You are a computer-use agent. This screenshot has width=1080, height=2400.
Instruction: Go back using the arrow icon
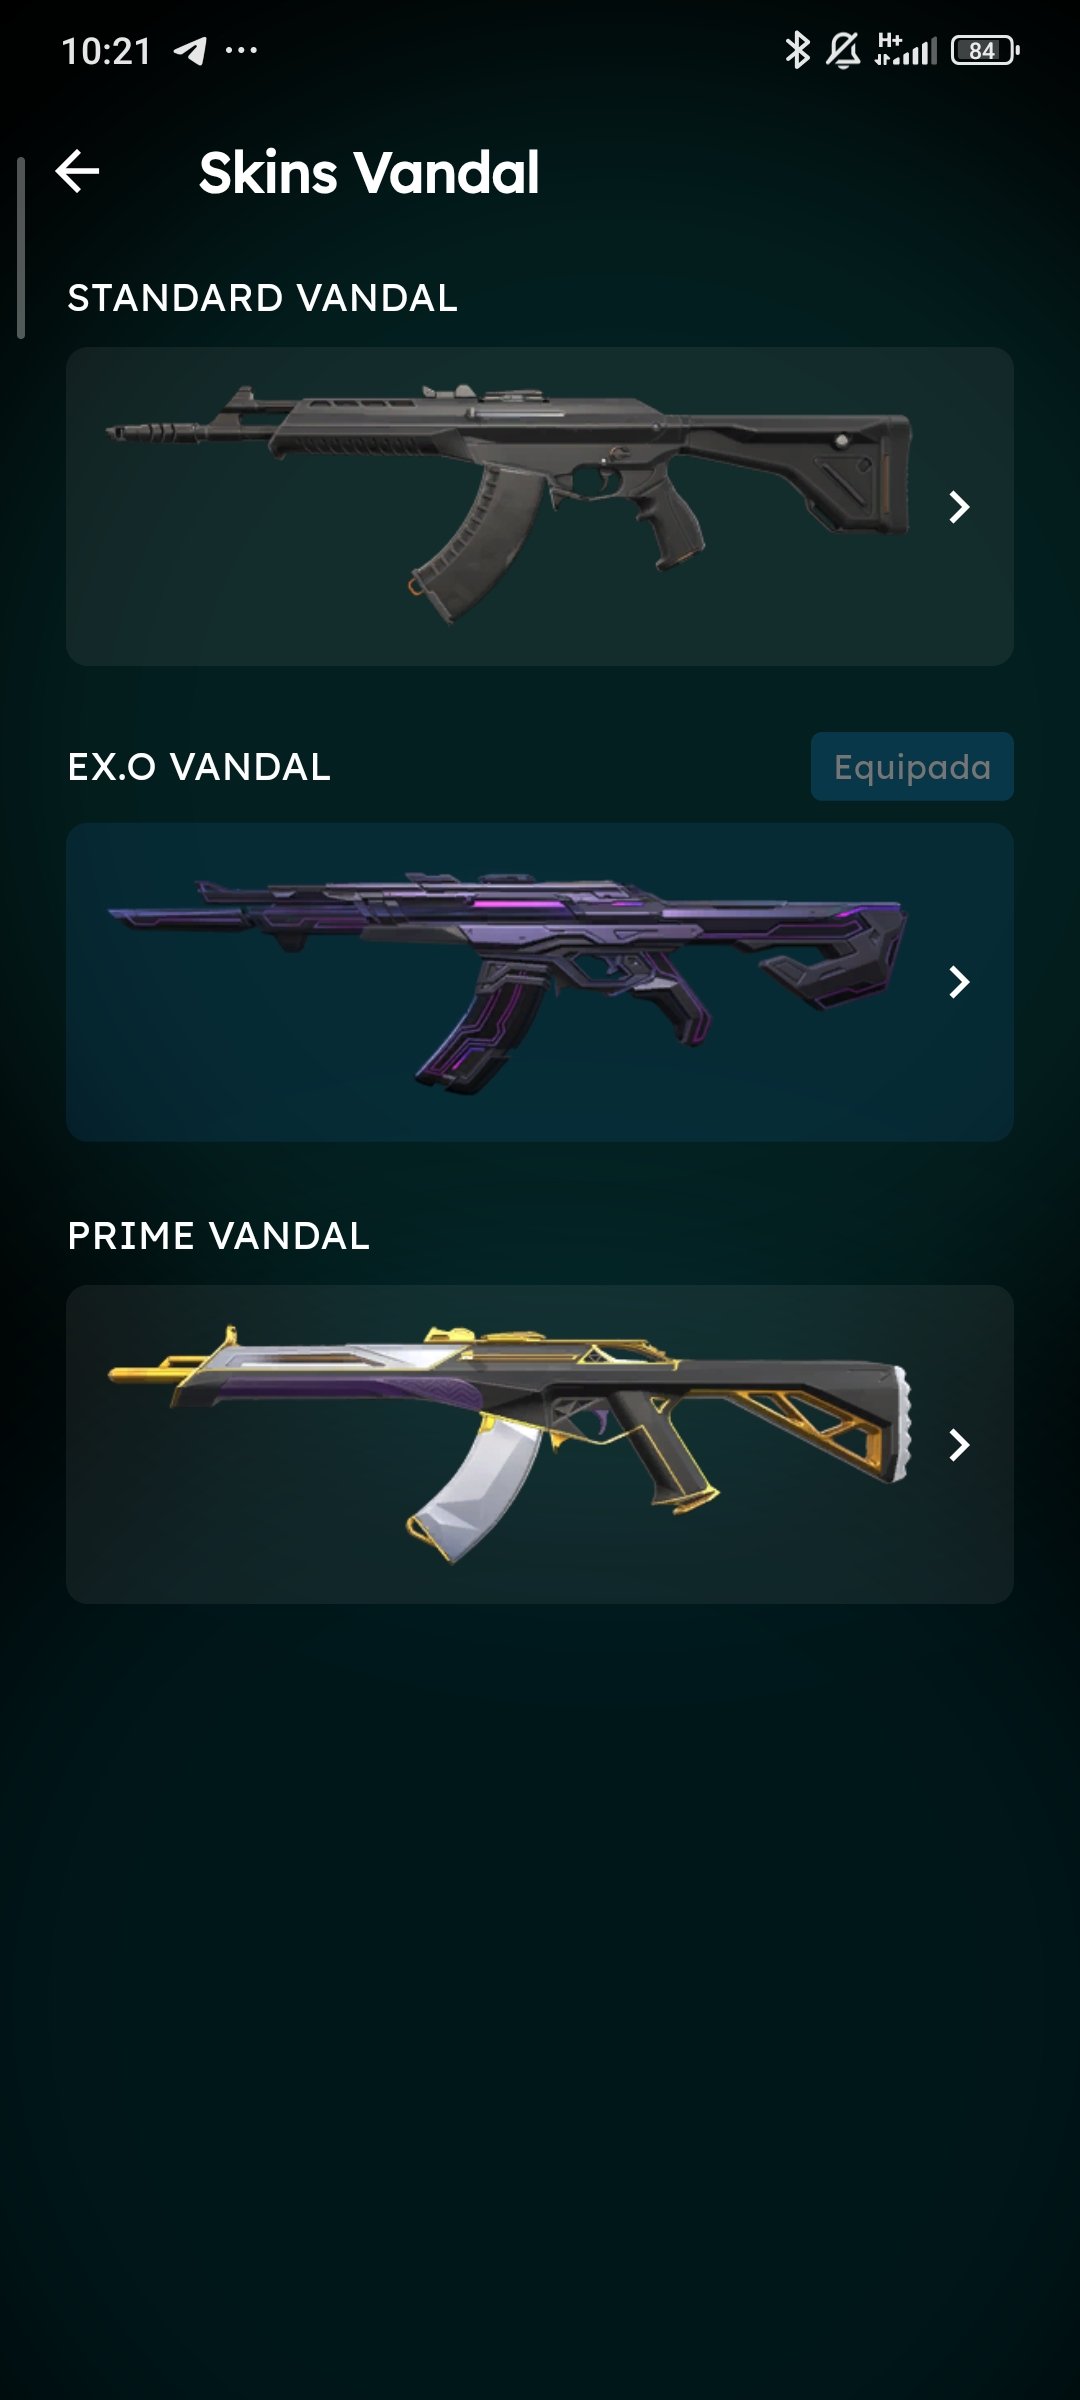tap(77, 171)
